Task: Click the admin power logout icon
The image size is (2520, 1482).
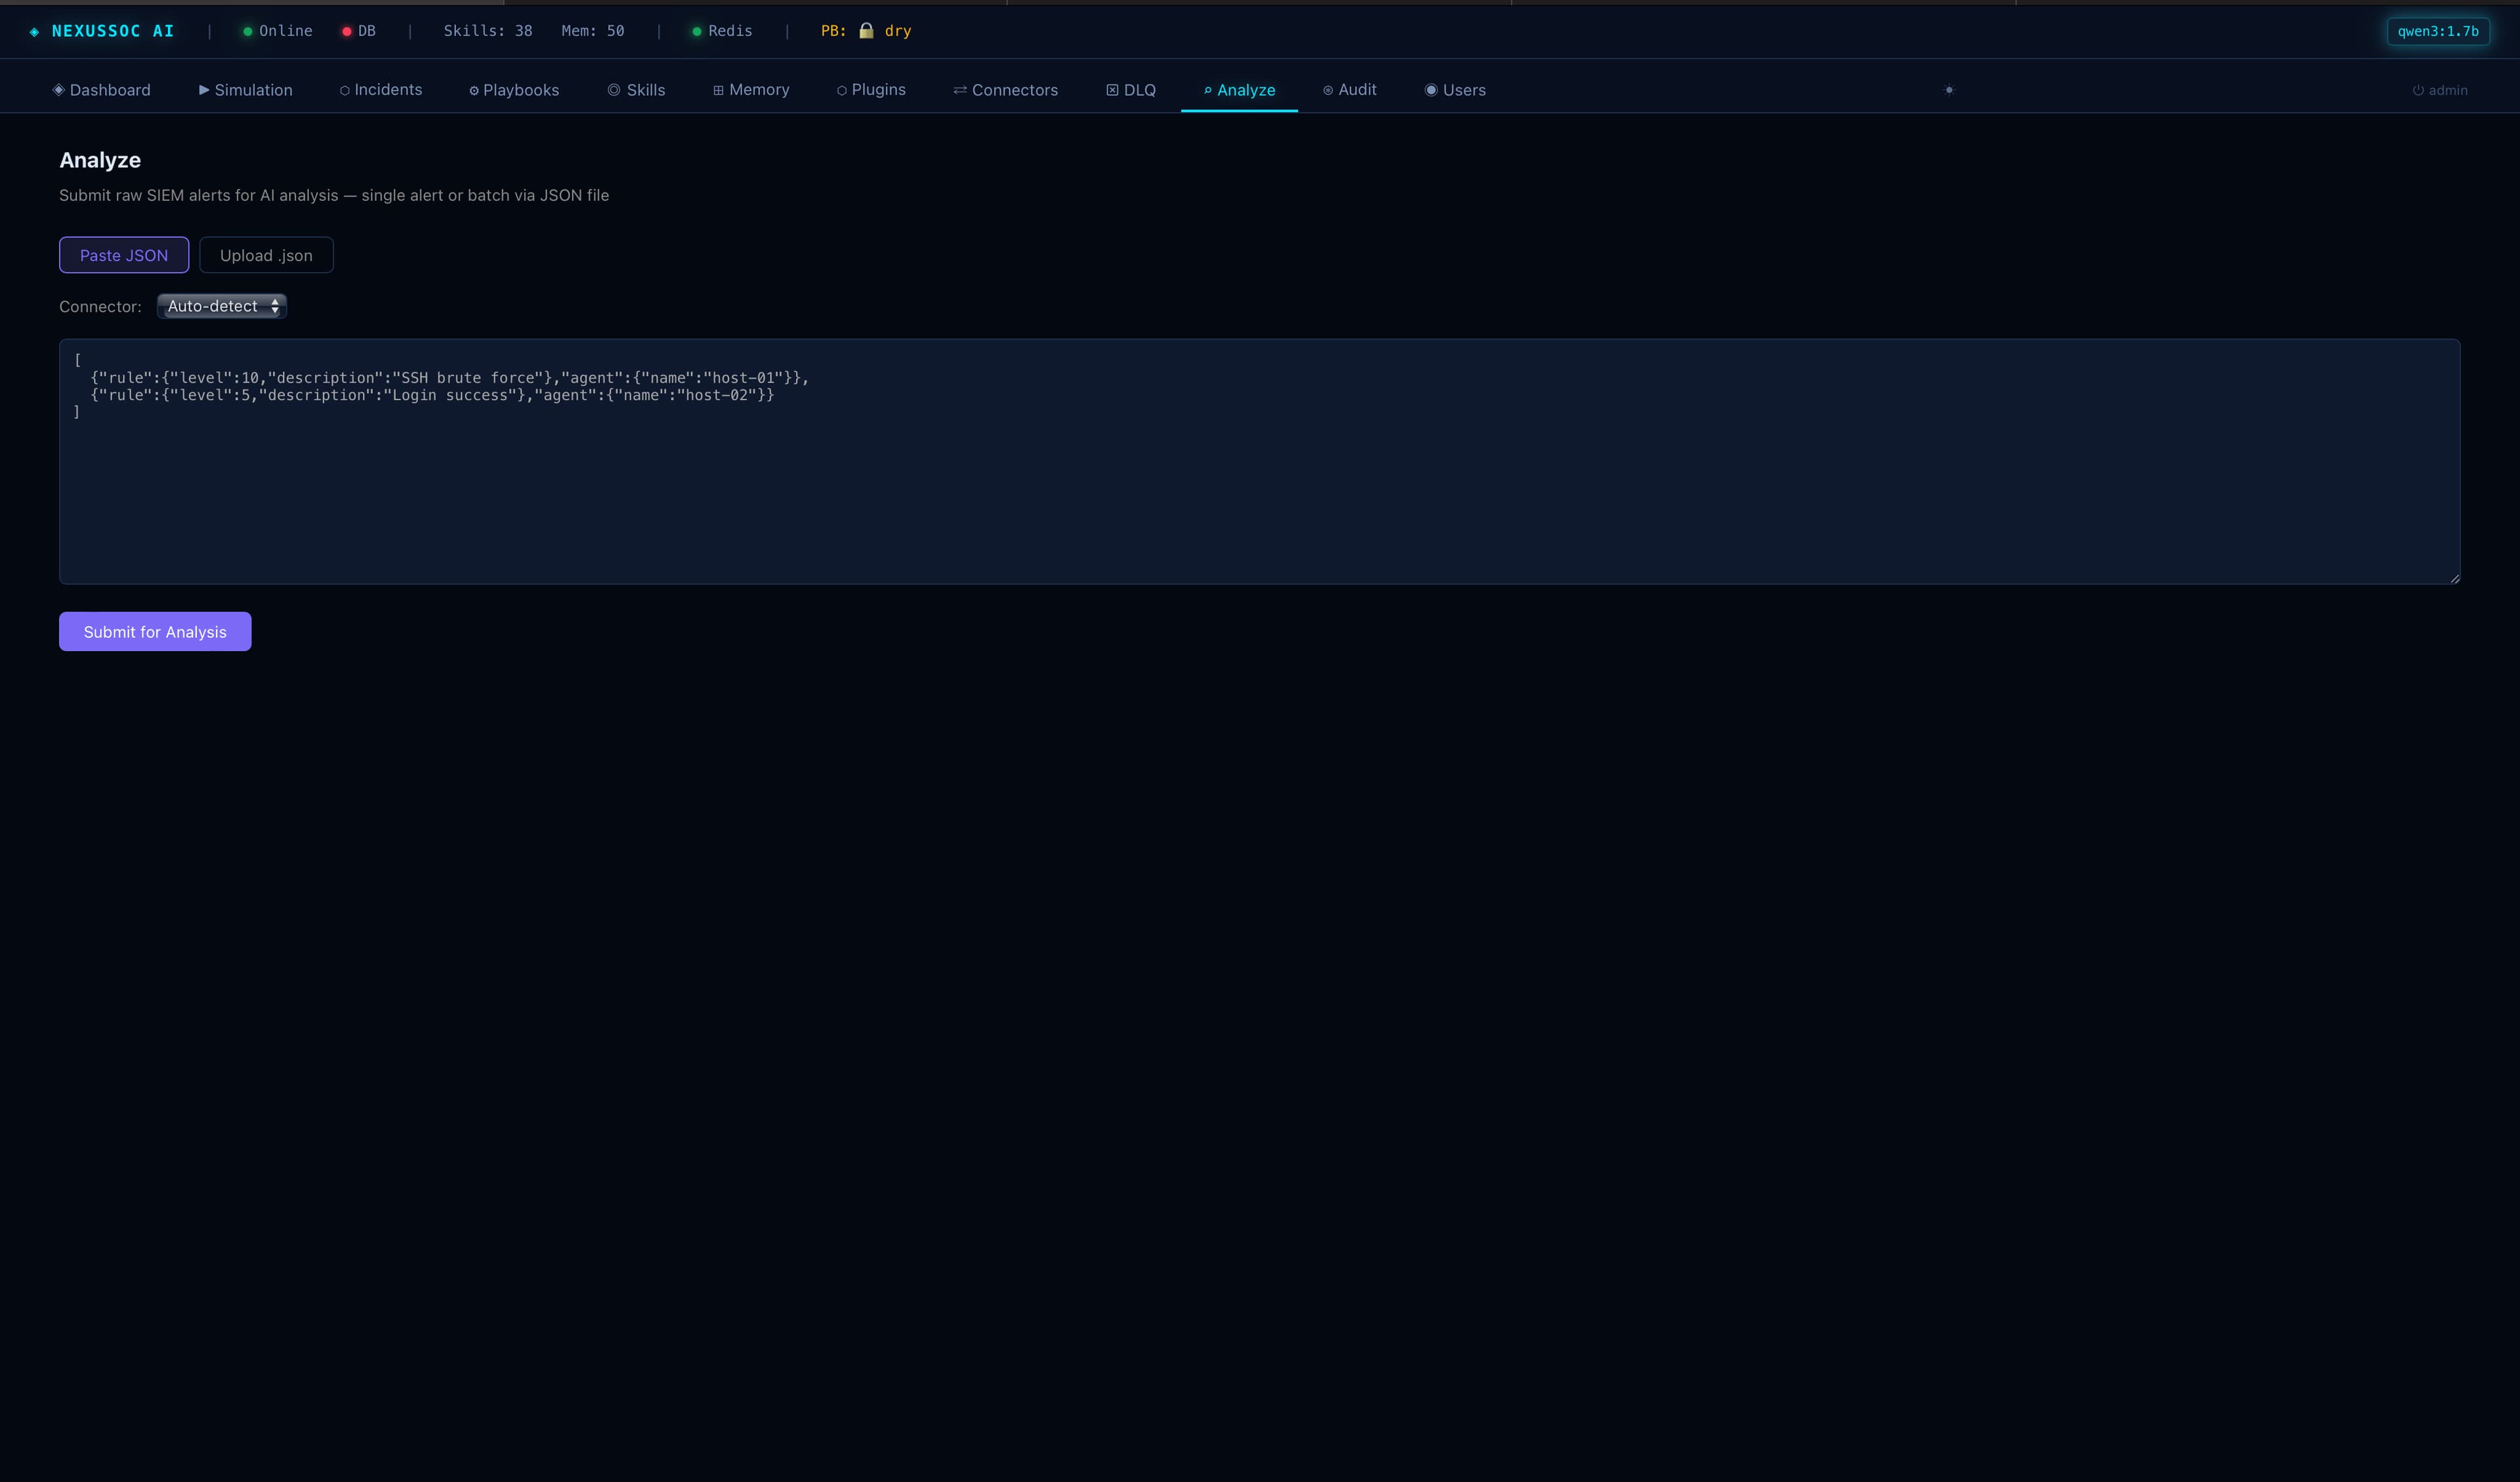Action: point(2418,90)
